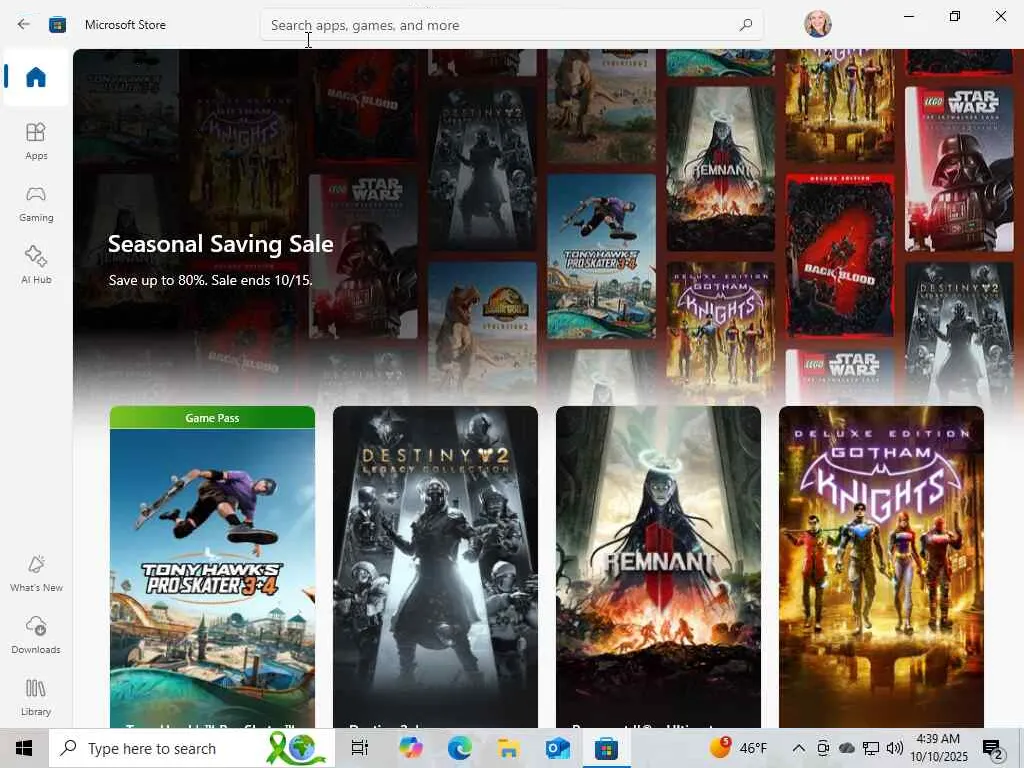Screen dimensions: 1024x768
Task: Open the AI Hub section
Action: point(36,265)
